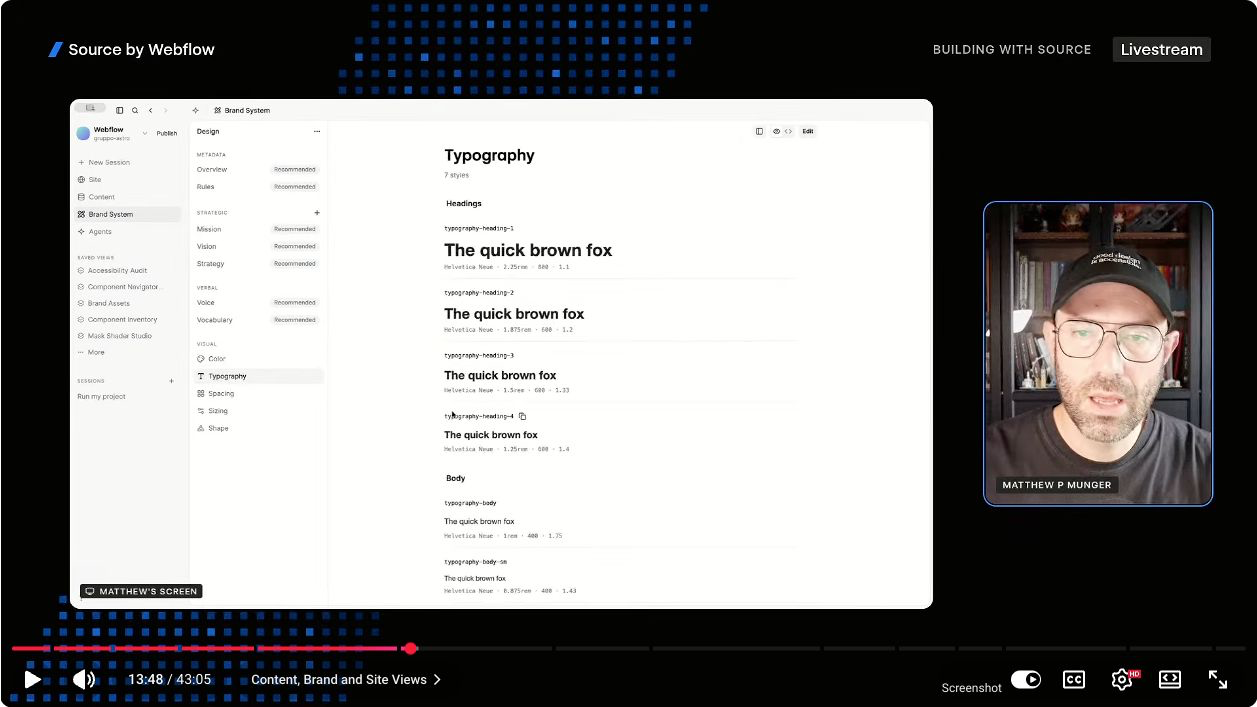Screen dimensions: 1257x707
Task: Open BUILDING WITH SOURCE link
Action: tap(1012, 50)
